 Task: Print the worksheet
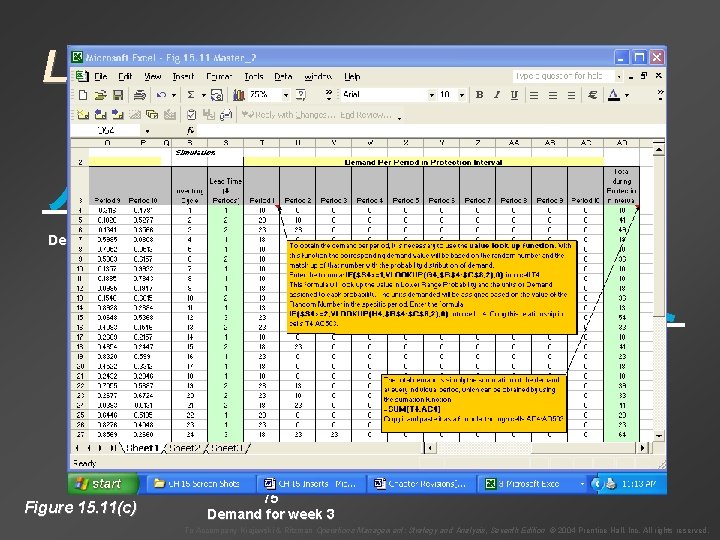[x=140, y=95]
